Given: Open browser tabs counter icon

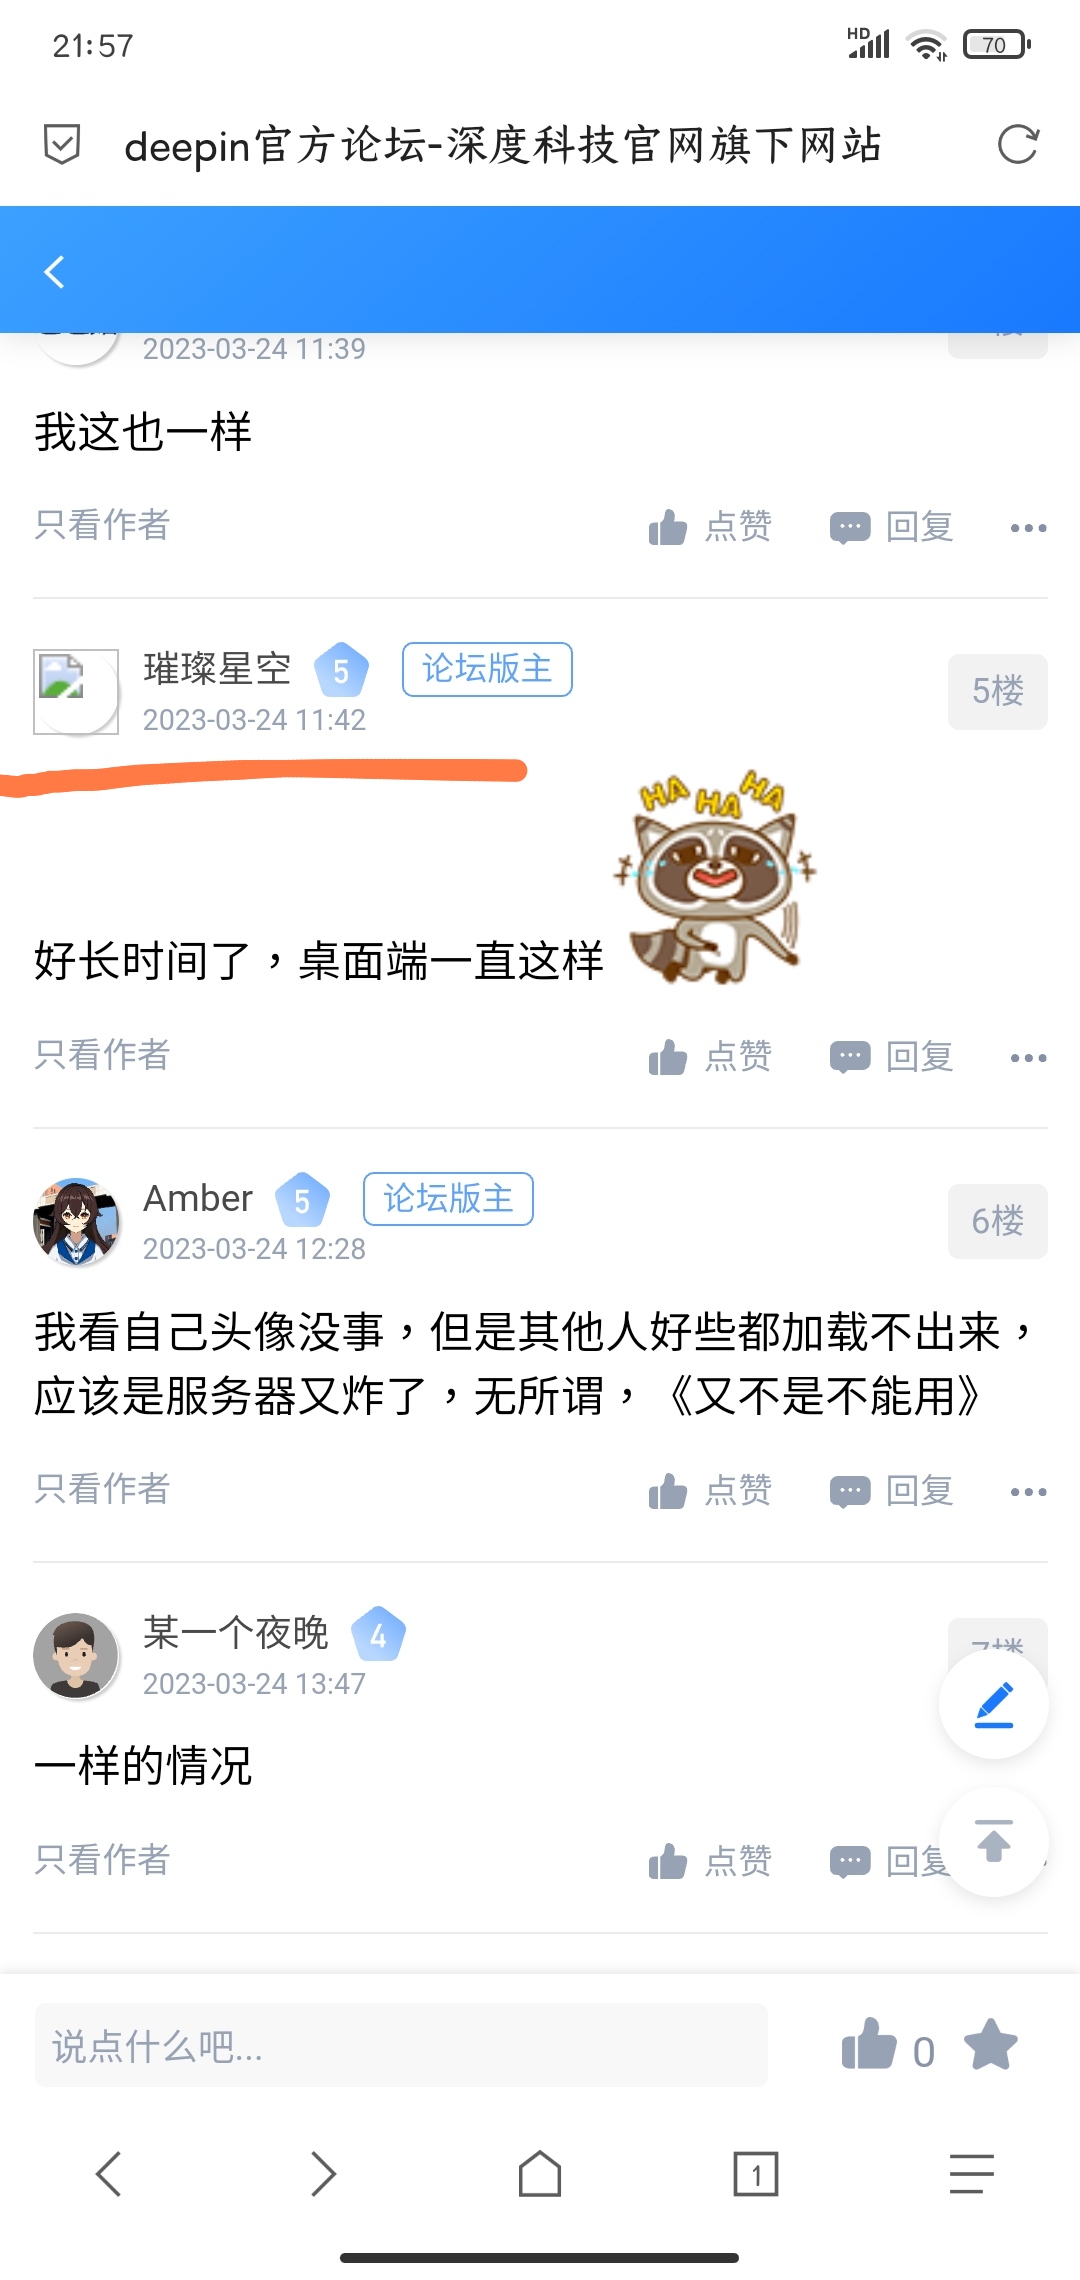Looking at the screenshot, I should coord(756,2174).
